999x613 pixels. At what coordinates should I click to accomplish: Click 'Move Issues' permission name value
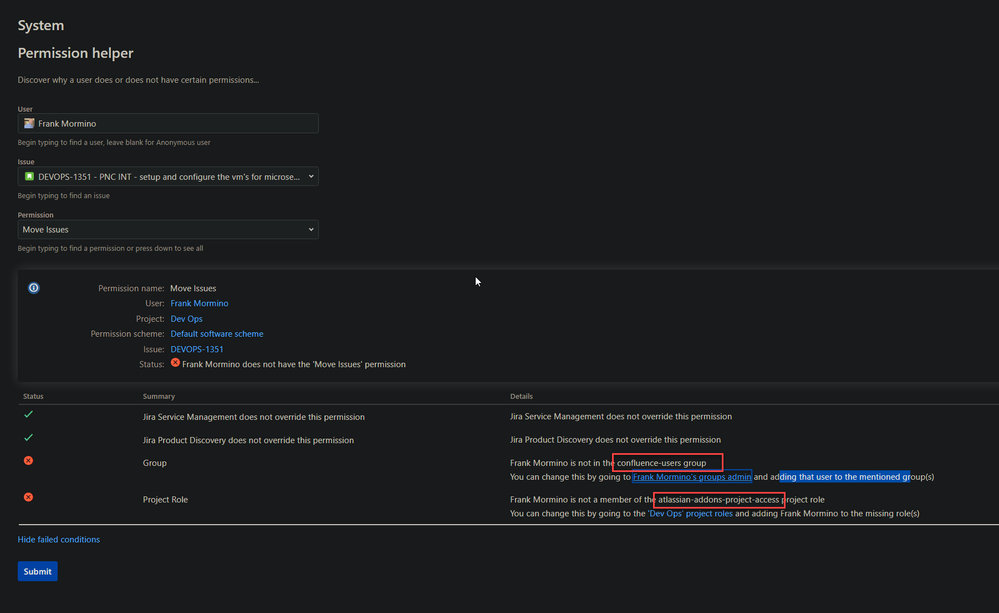click(193, 289)
